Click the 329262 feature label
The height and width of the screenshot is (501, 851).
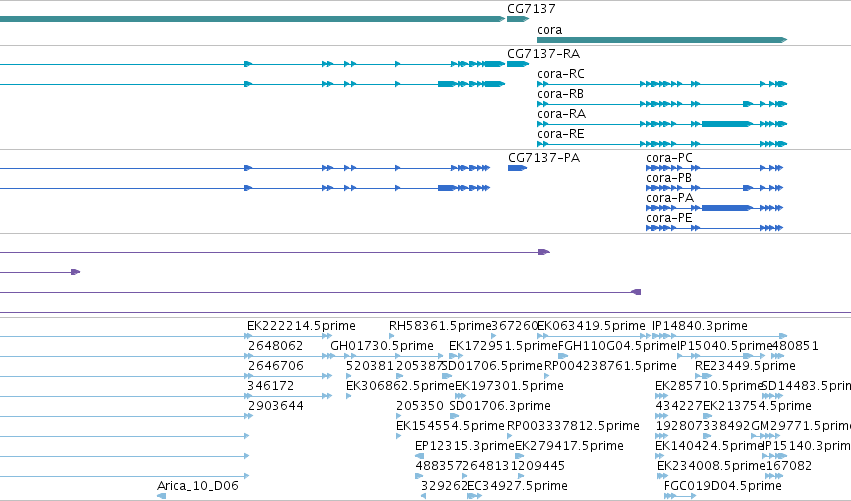pos(444,486)
